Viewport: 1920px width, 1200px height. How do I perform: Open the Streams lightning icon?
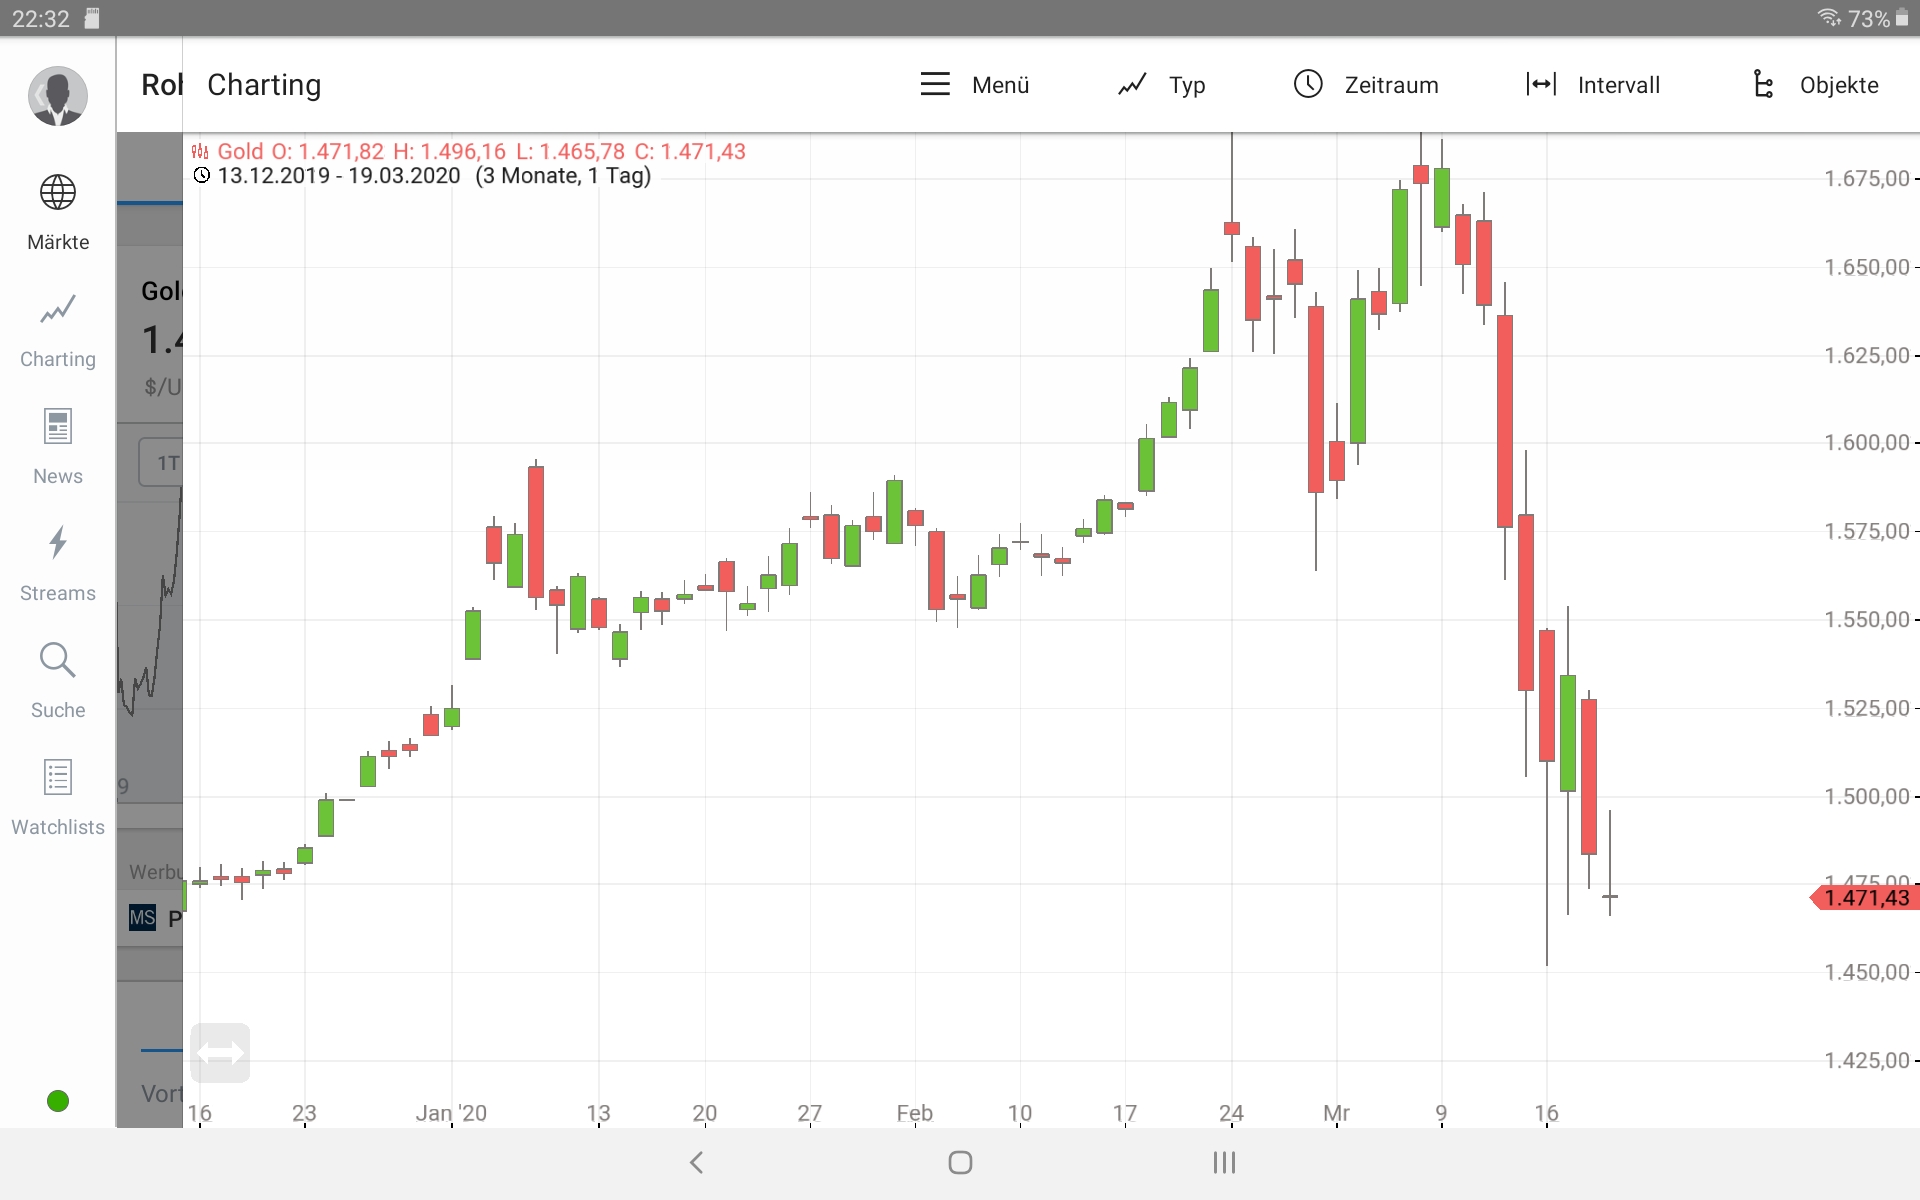58,543
